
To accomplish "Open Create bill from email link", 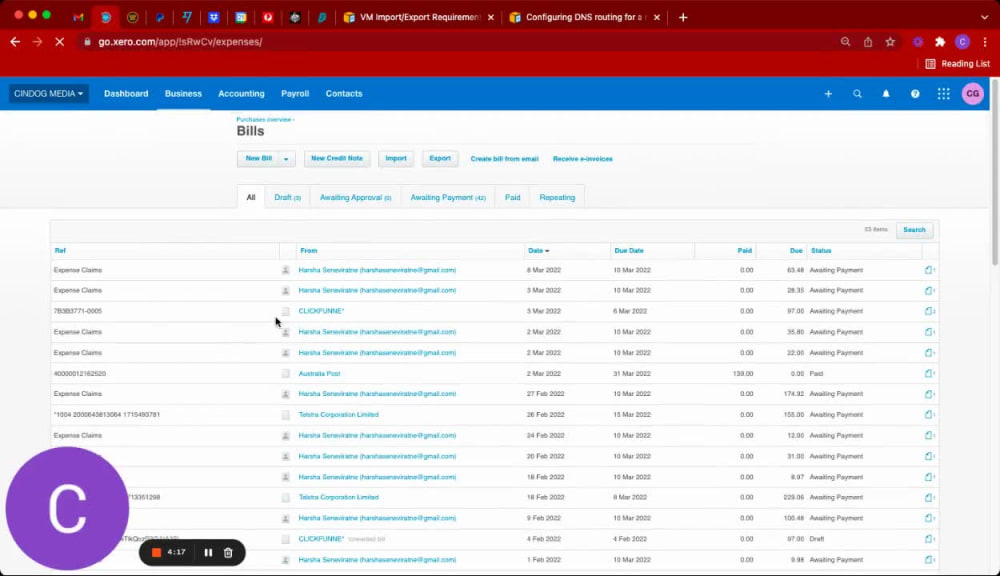I will click(504, 159).
